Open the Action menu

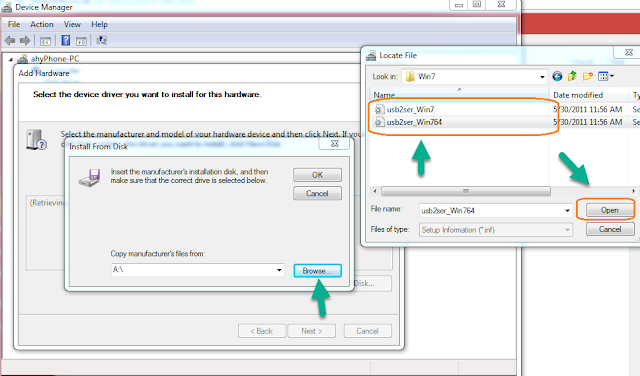[x=42, y=24]
